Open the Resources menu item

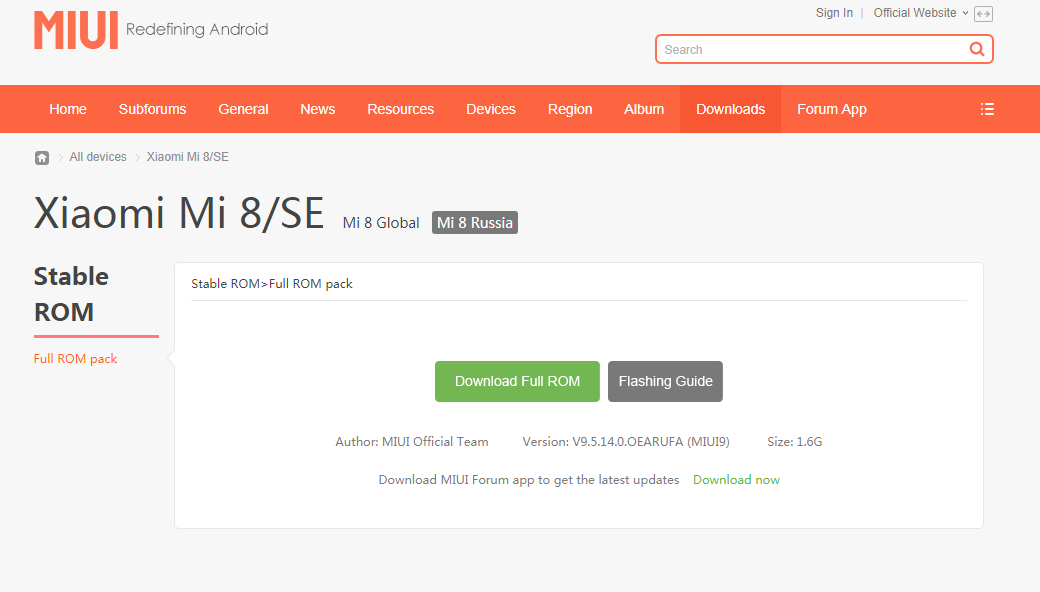click(401, 109)
